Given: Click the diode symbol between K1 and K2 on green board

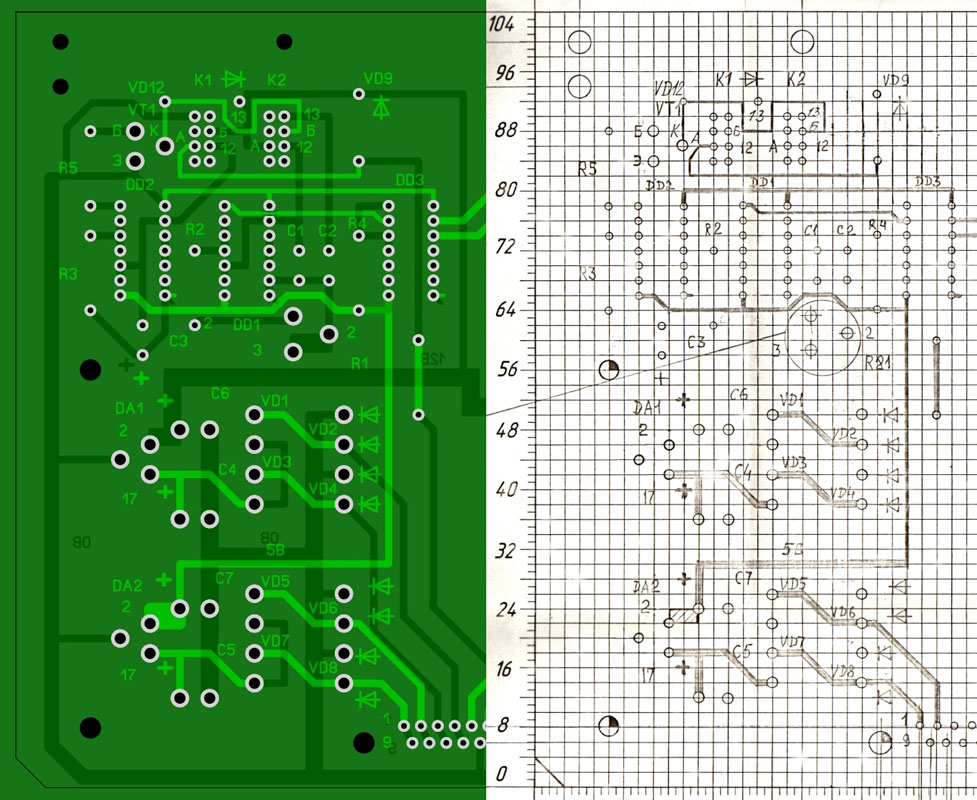Looking at the screenshot, I should [x=235, y=78].
